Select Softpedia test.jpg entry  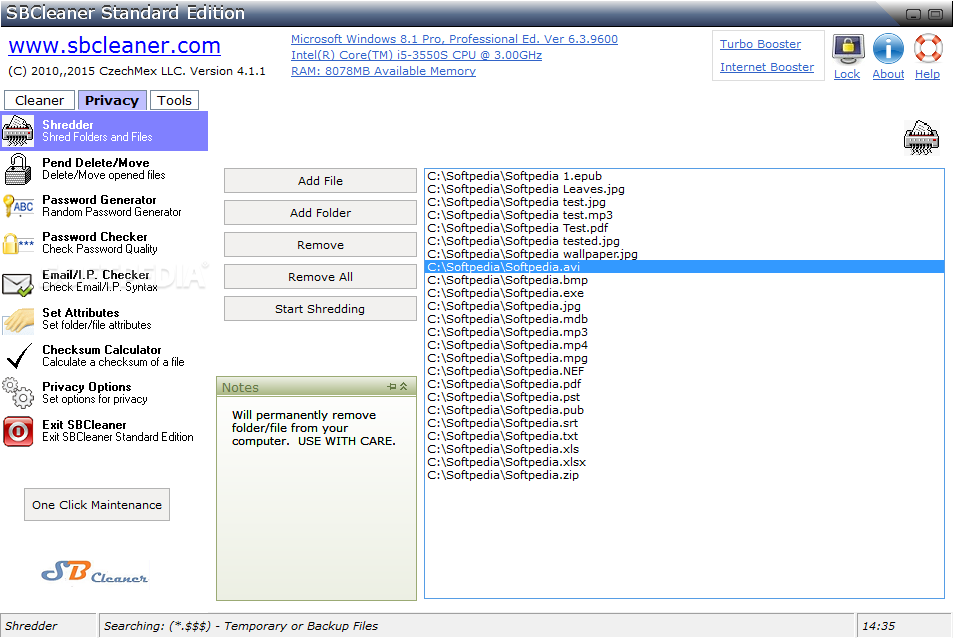click(x=684, y=202)
